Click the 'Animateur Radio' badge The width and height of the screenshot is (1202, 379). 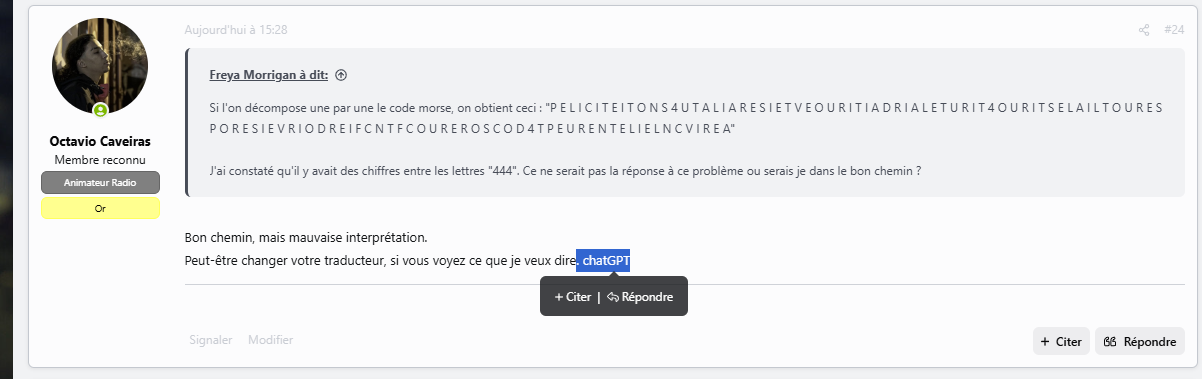click(100, 183)
